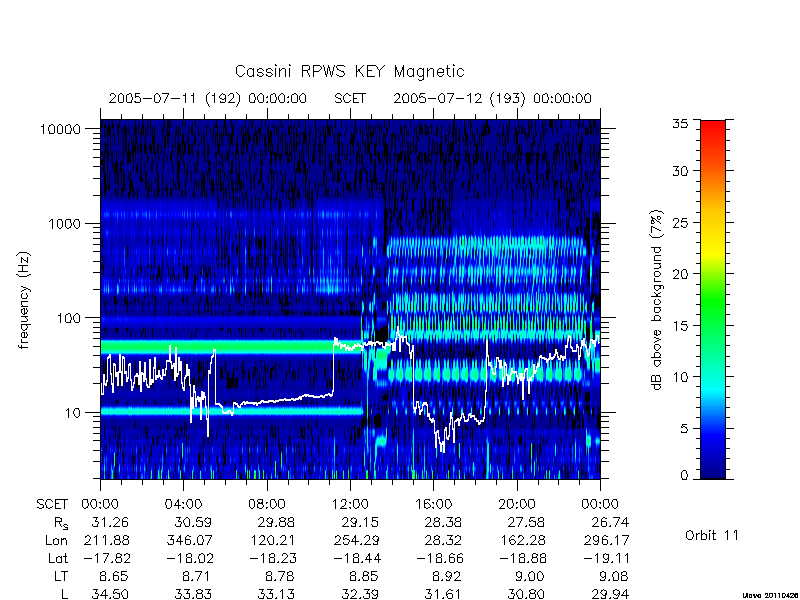800x600 pixels.
Task: Click the latitude value -19.11
Action: (x=606, y=559)
